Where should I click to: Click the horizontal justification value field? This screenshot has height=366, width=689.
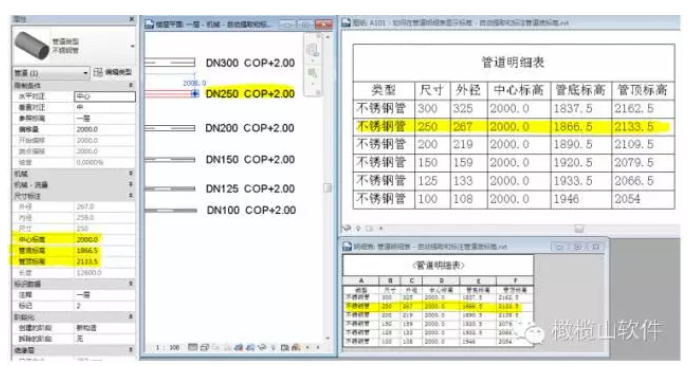pos(105,96)
